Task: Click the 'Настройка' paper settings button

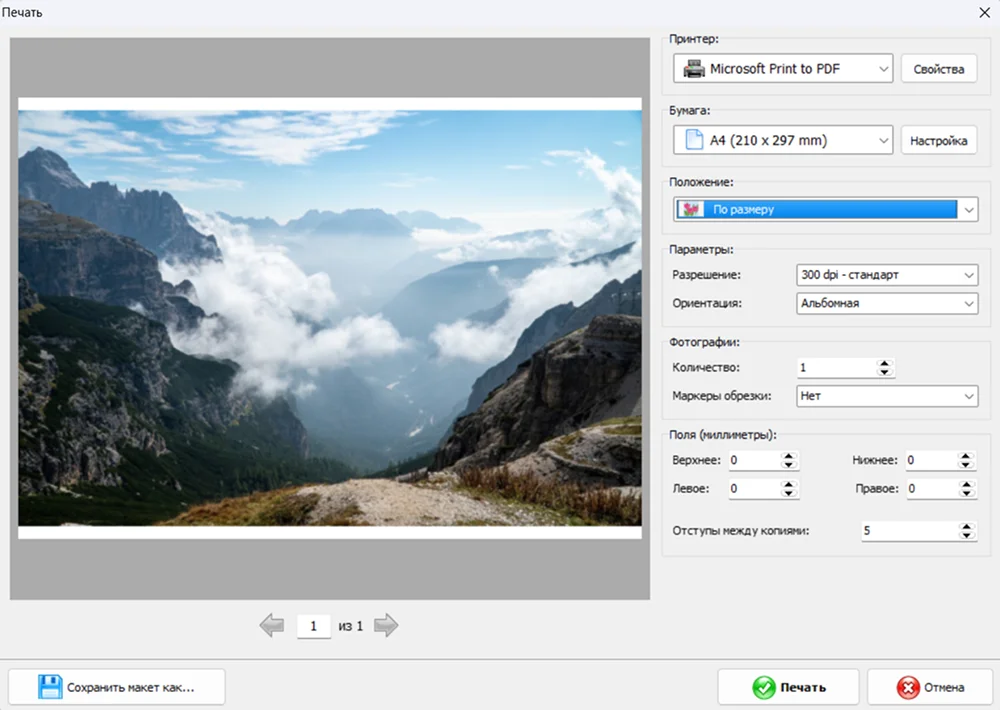Action: [939, 140]
